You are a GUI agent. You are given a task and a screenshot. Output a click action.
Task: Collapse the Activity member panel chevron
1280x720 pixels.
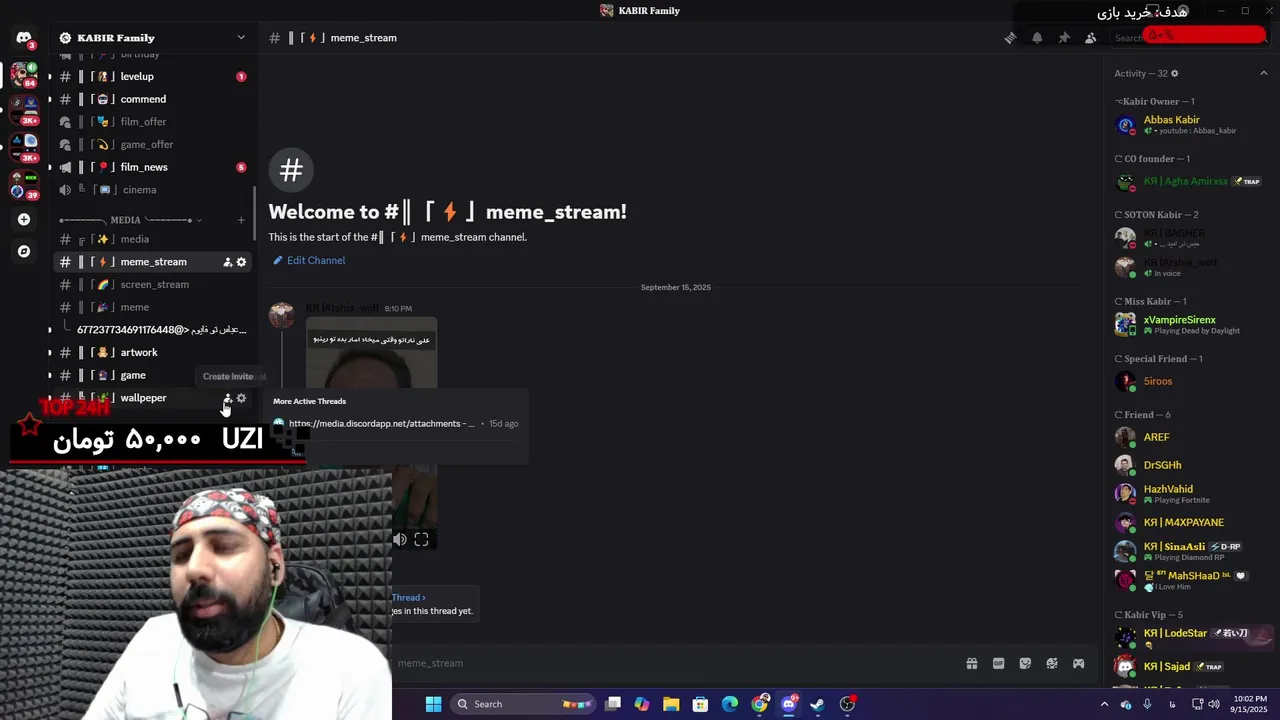(x=1264, y=73)
